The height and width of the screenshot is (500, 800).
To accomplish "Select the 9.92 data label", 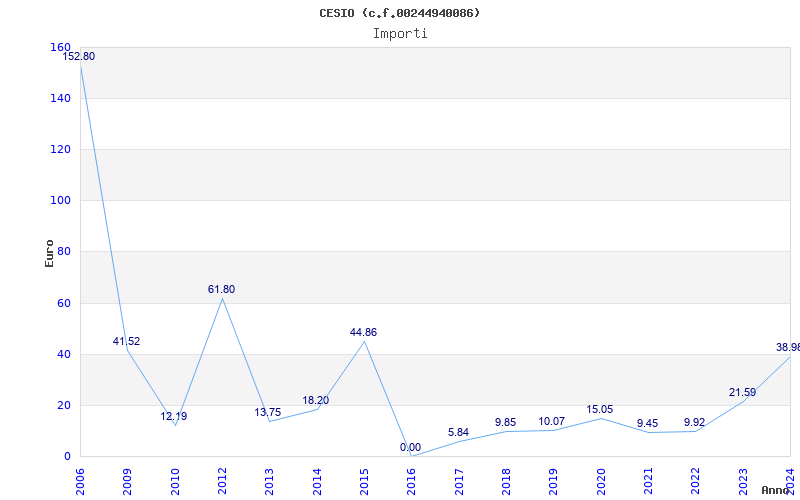I will [694, 422].
